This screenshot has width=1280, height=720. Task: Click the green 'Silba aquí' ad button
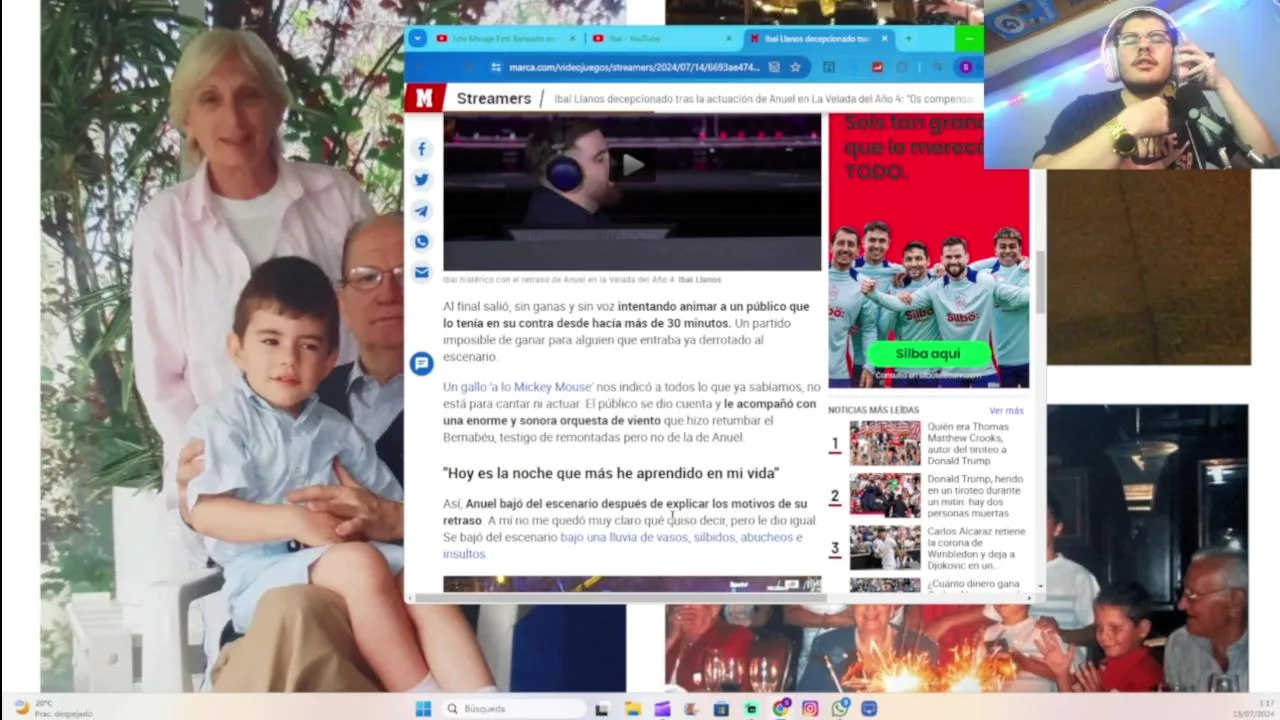click(x=927, y=354)
